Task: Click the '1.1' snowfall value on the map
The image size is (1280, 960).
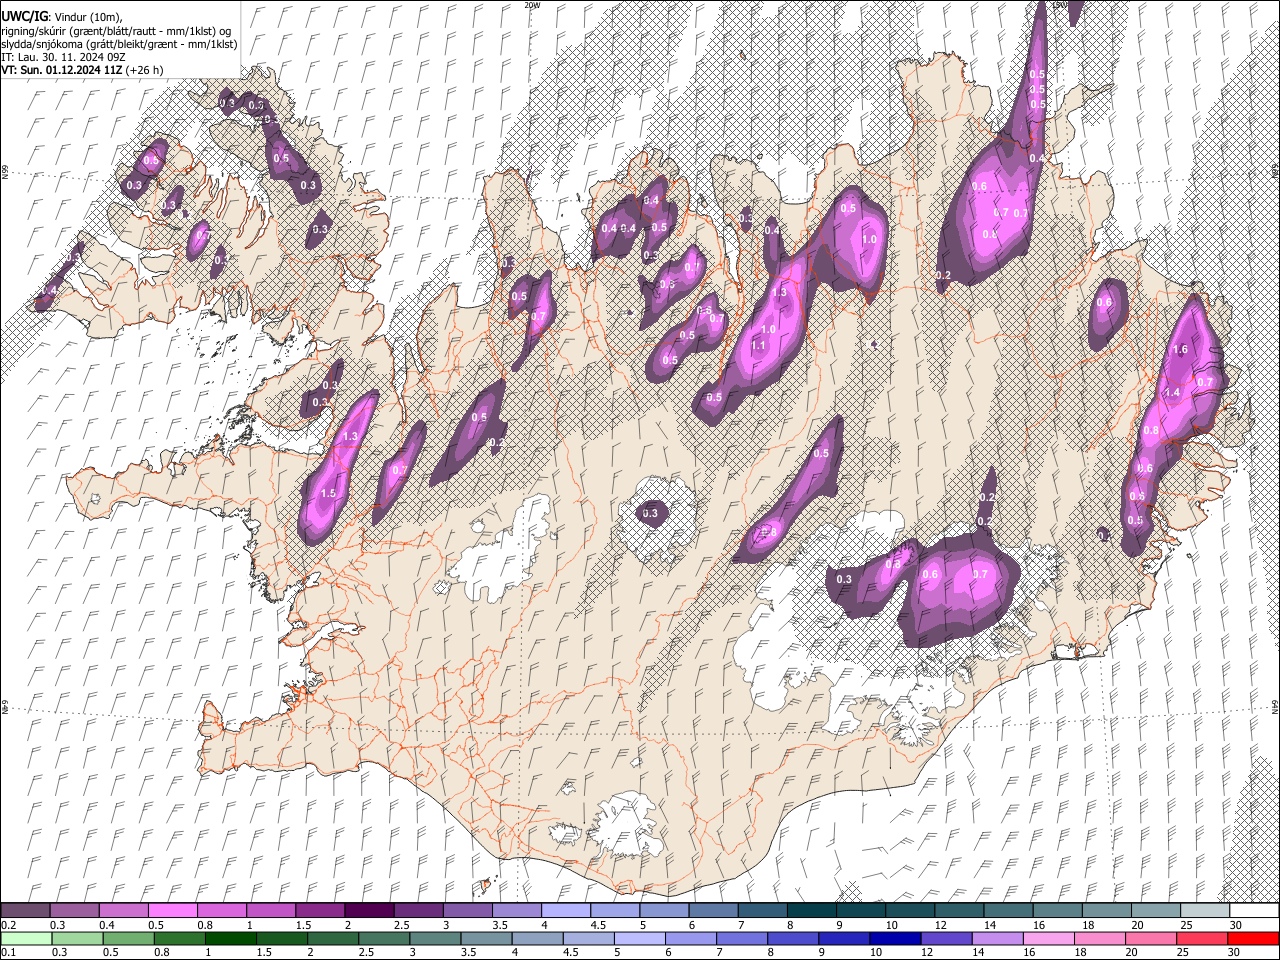Action: tap(758, 346)
